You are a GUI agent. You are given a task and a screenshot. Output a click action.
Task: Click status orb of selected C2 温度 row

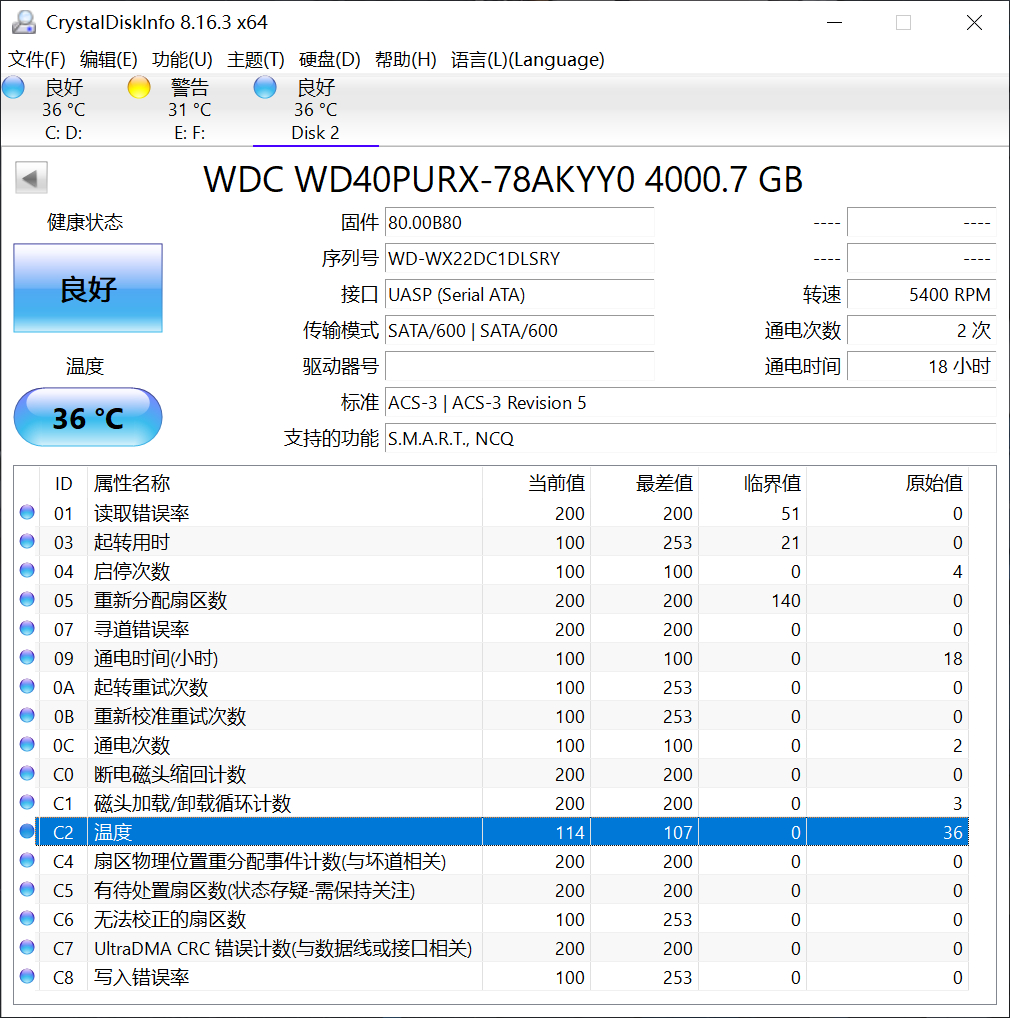click(x=27, y=831)
